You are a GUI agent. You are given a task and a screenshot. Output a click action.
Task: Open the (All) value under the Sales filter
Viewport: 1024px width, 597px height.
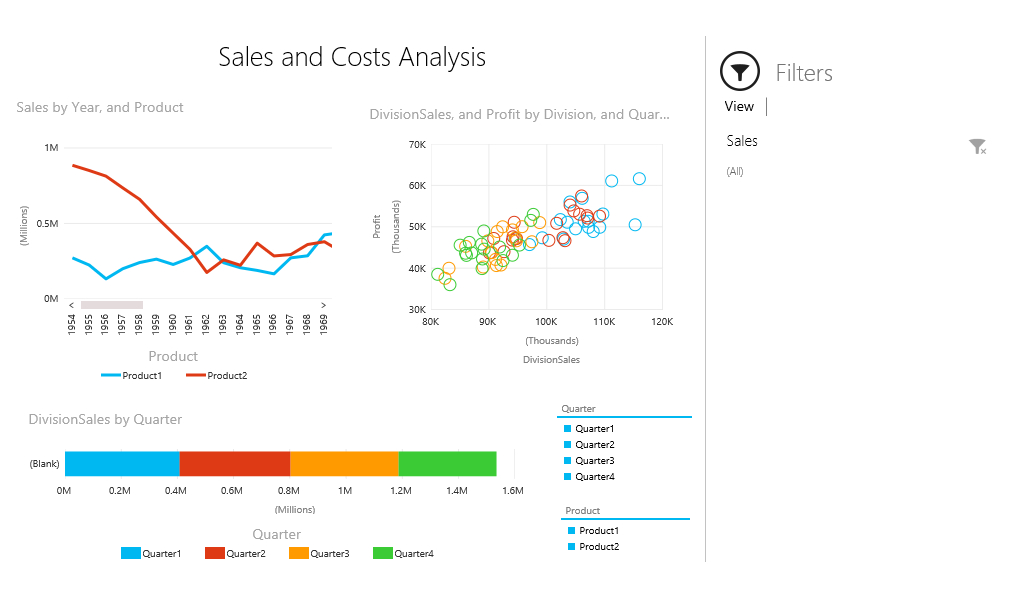pyautogui.click(x=735, y=172)
